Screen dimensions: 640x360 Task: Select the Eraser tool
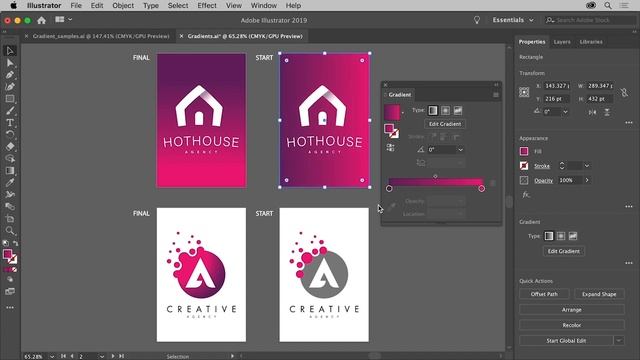(x=10, y=147)
